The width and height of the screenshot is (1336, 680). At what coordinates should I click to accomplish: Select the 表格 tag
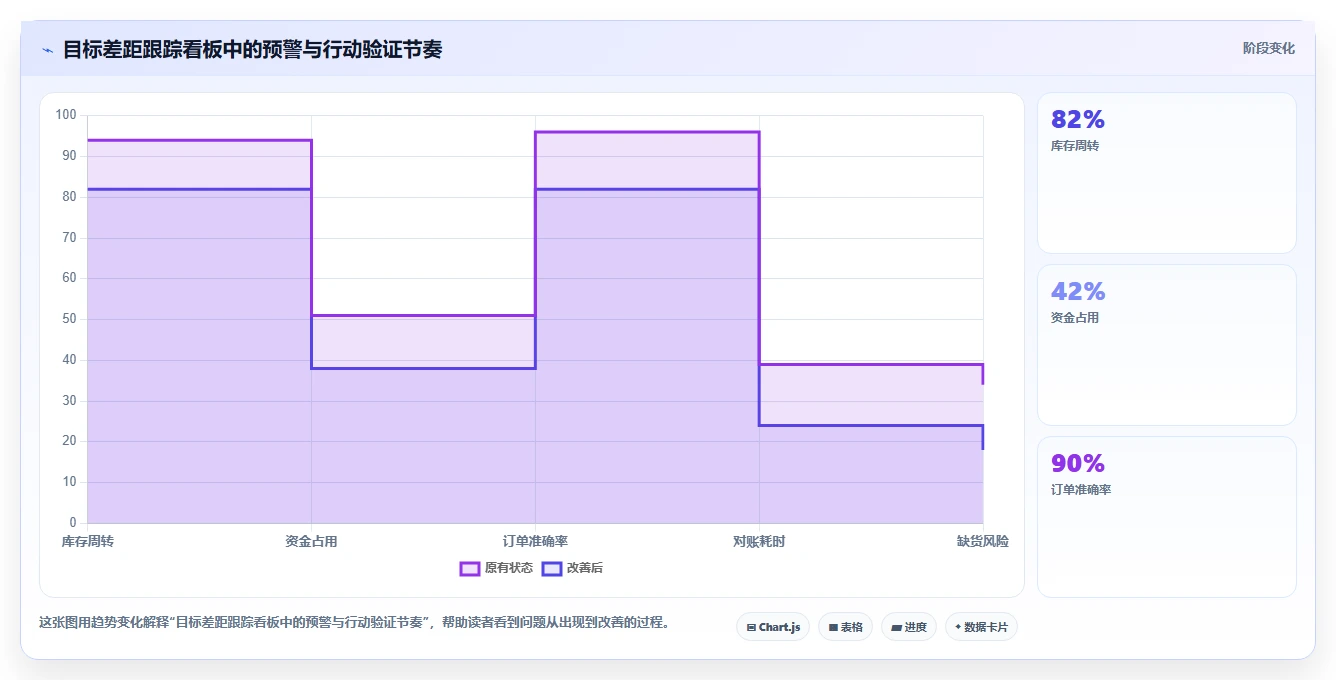tap(845, 627)
